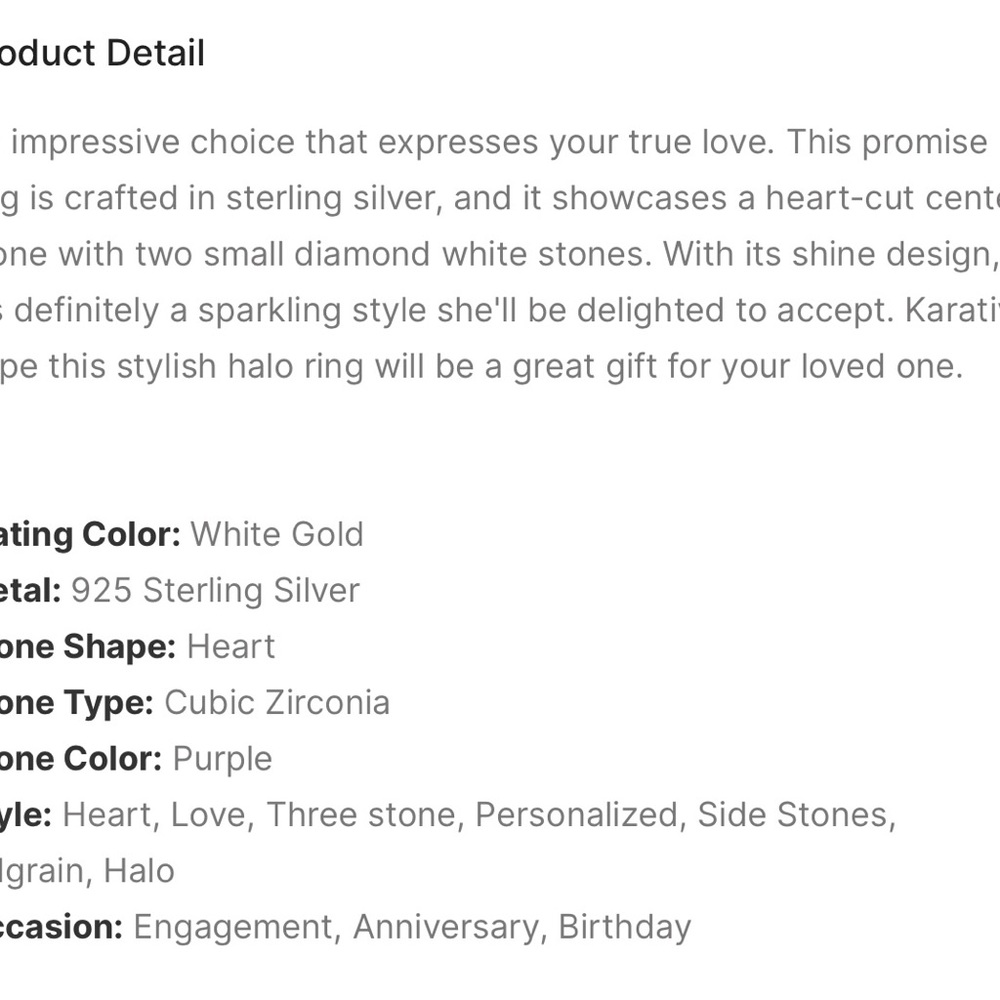The image size is (1000, 1000).
Task: Click the Purple stone color value
Action: point(223,760)
